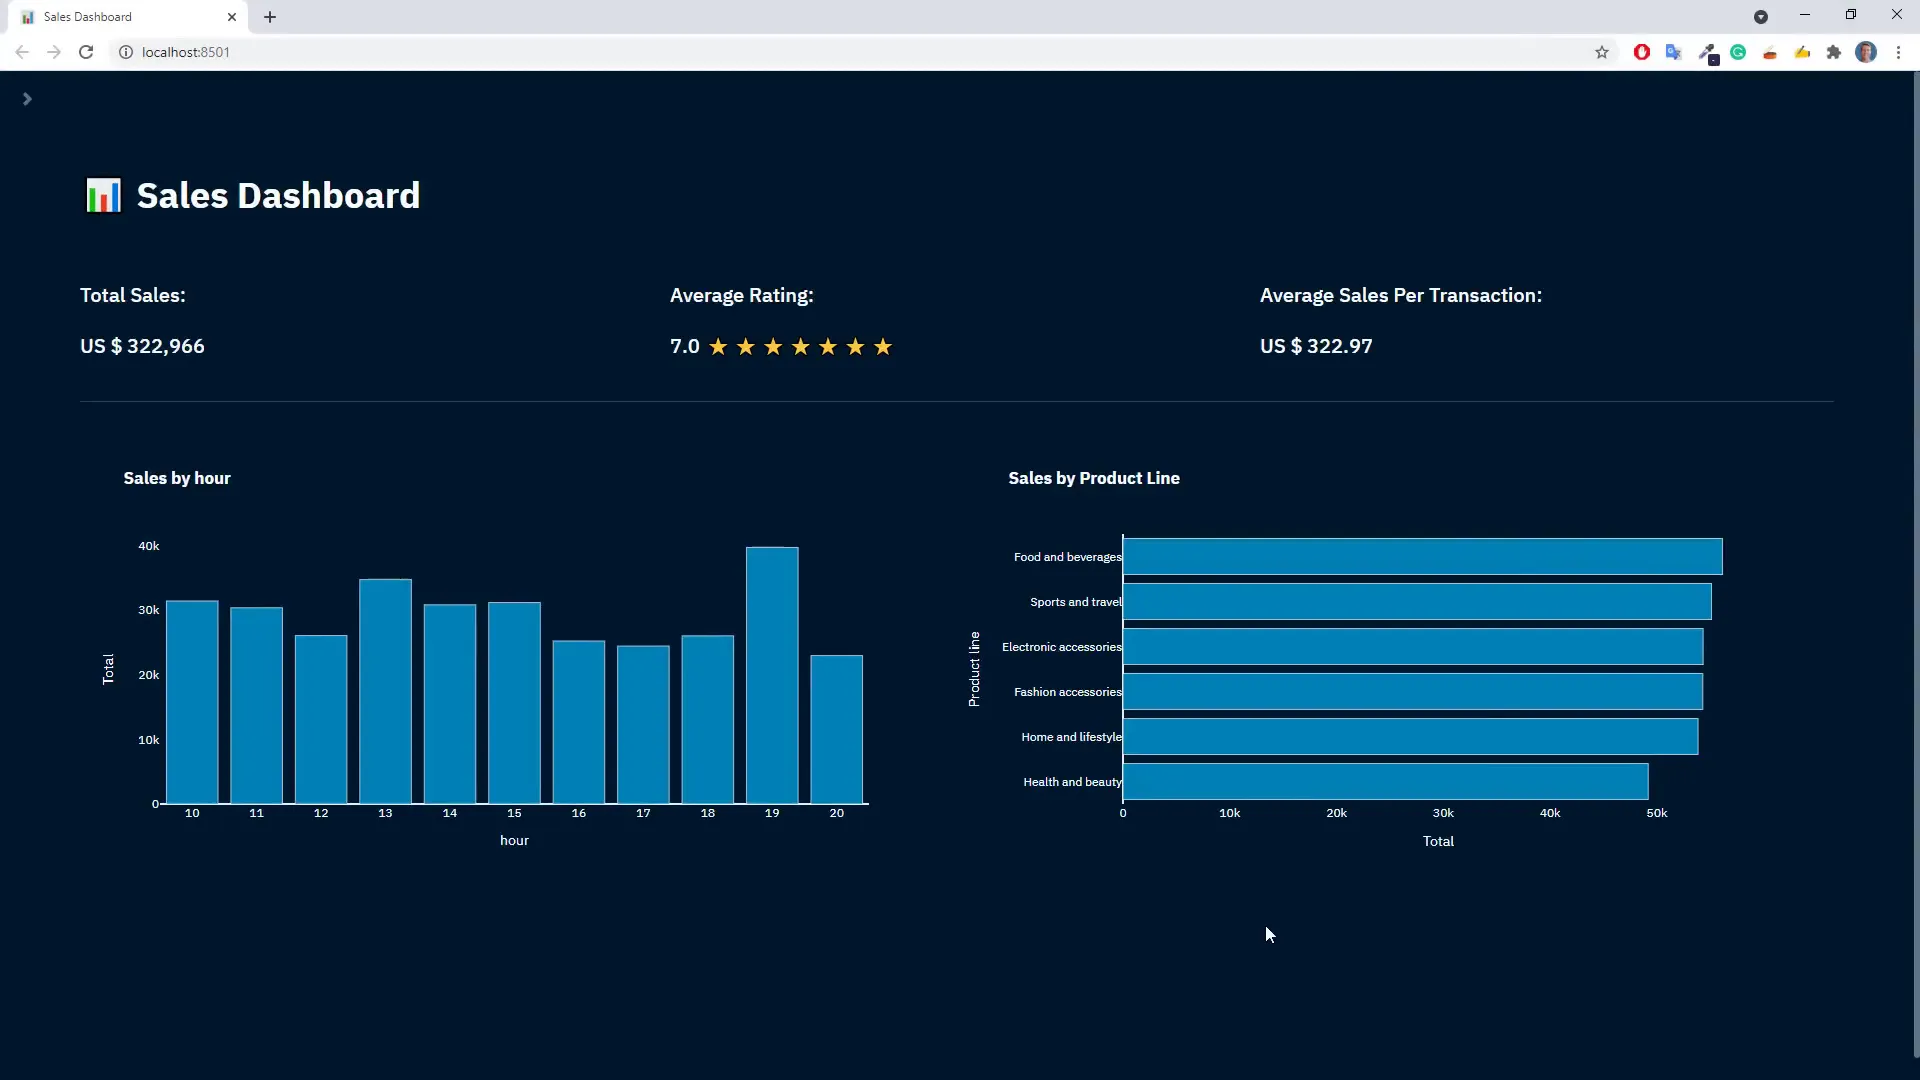Reload the Sales Dashboard page
Image resolution: width=1920 pixels, height=1080 pixels.
tap(86, 52)
